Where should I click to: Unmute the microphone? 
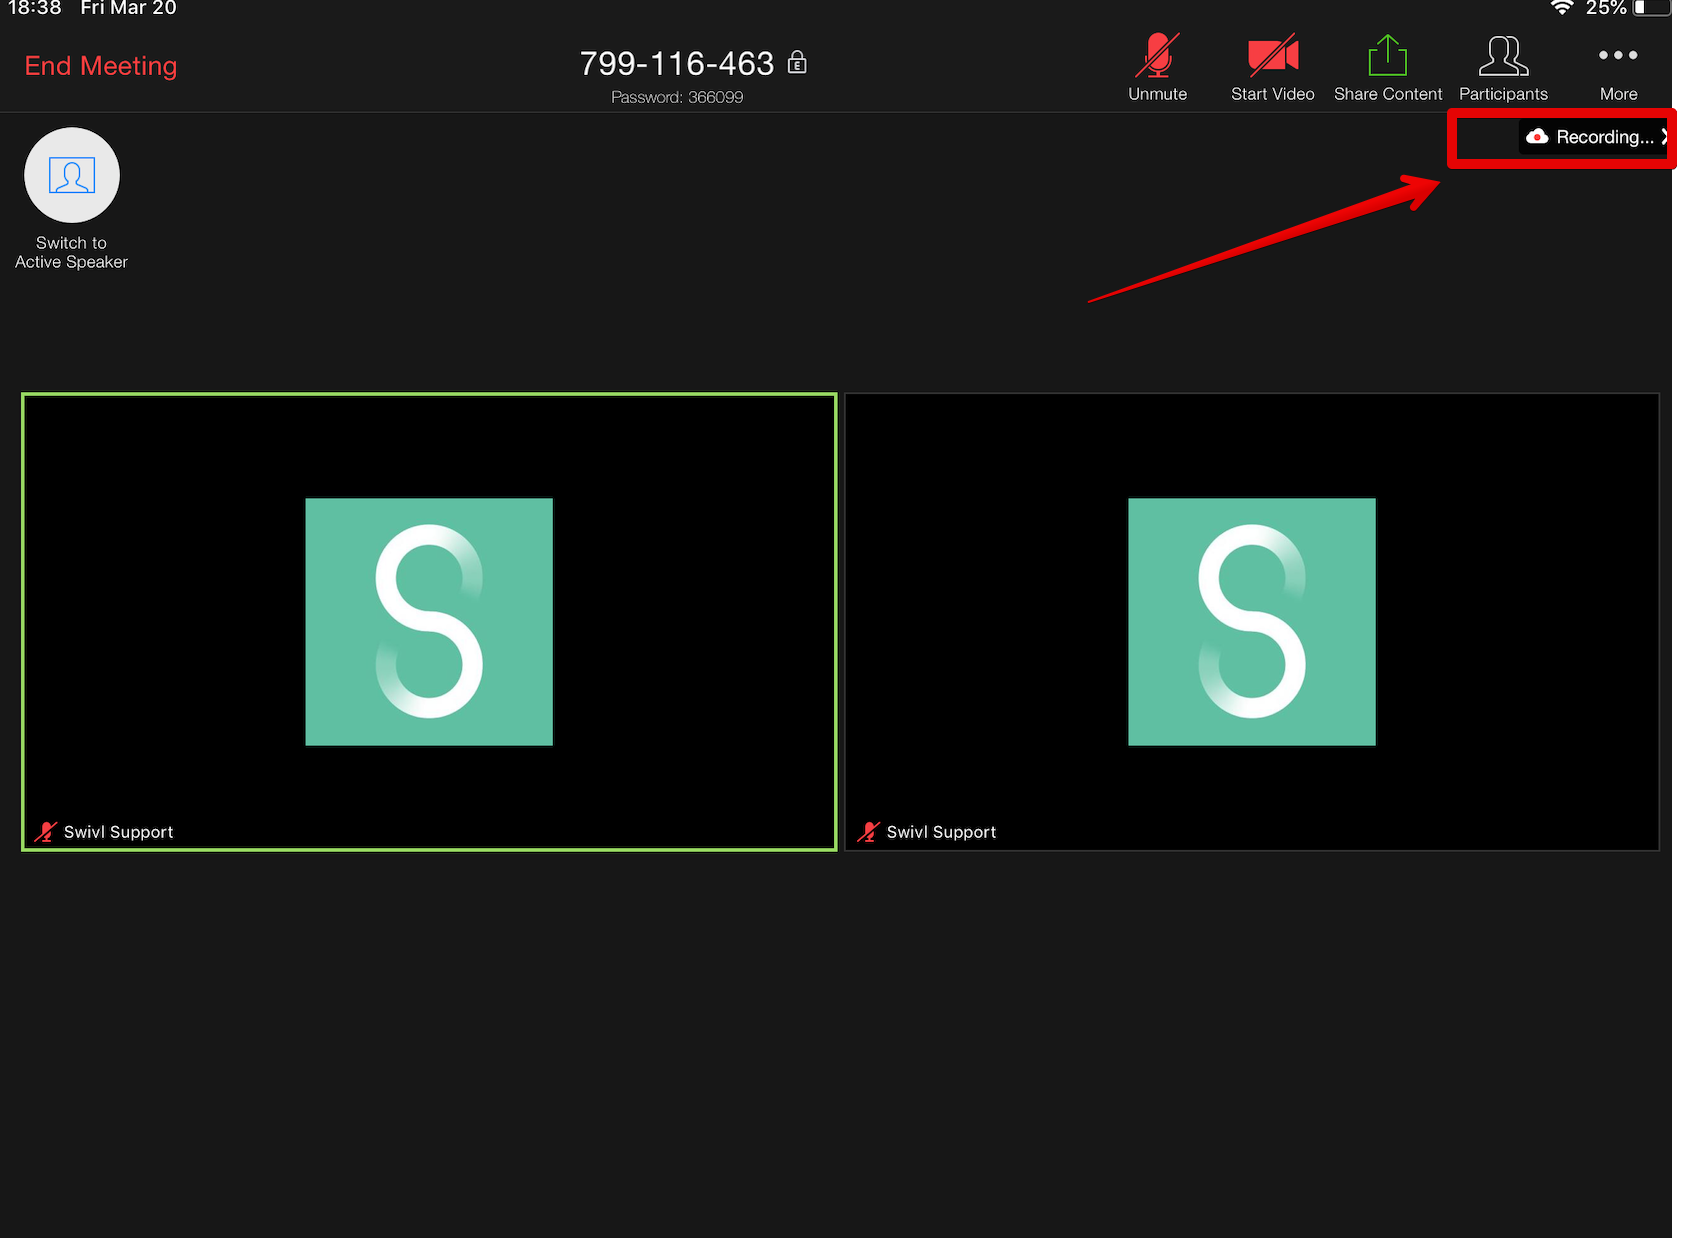tap(1157, 67)
